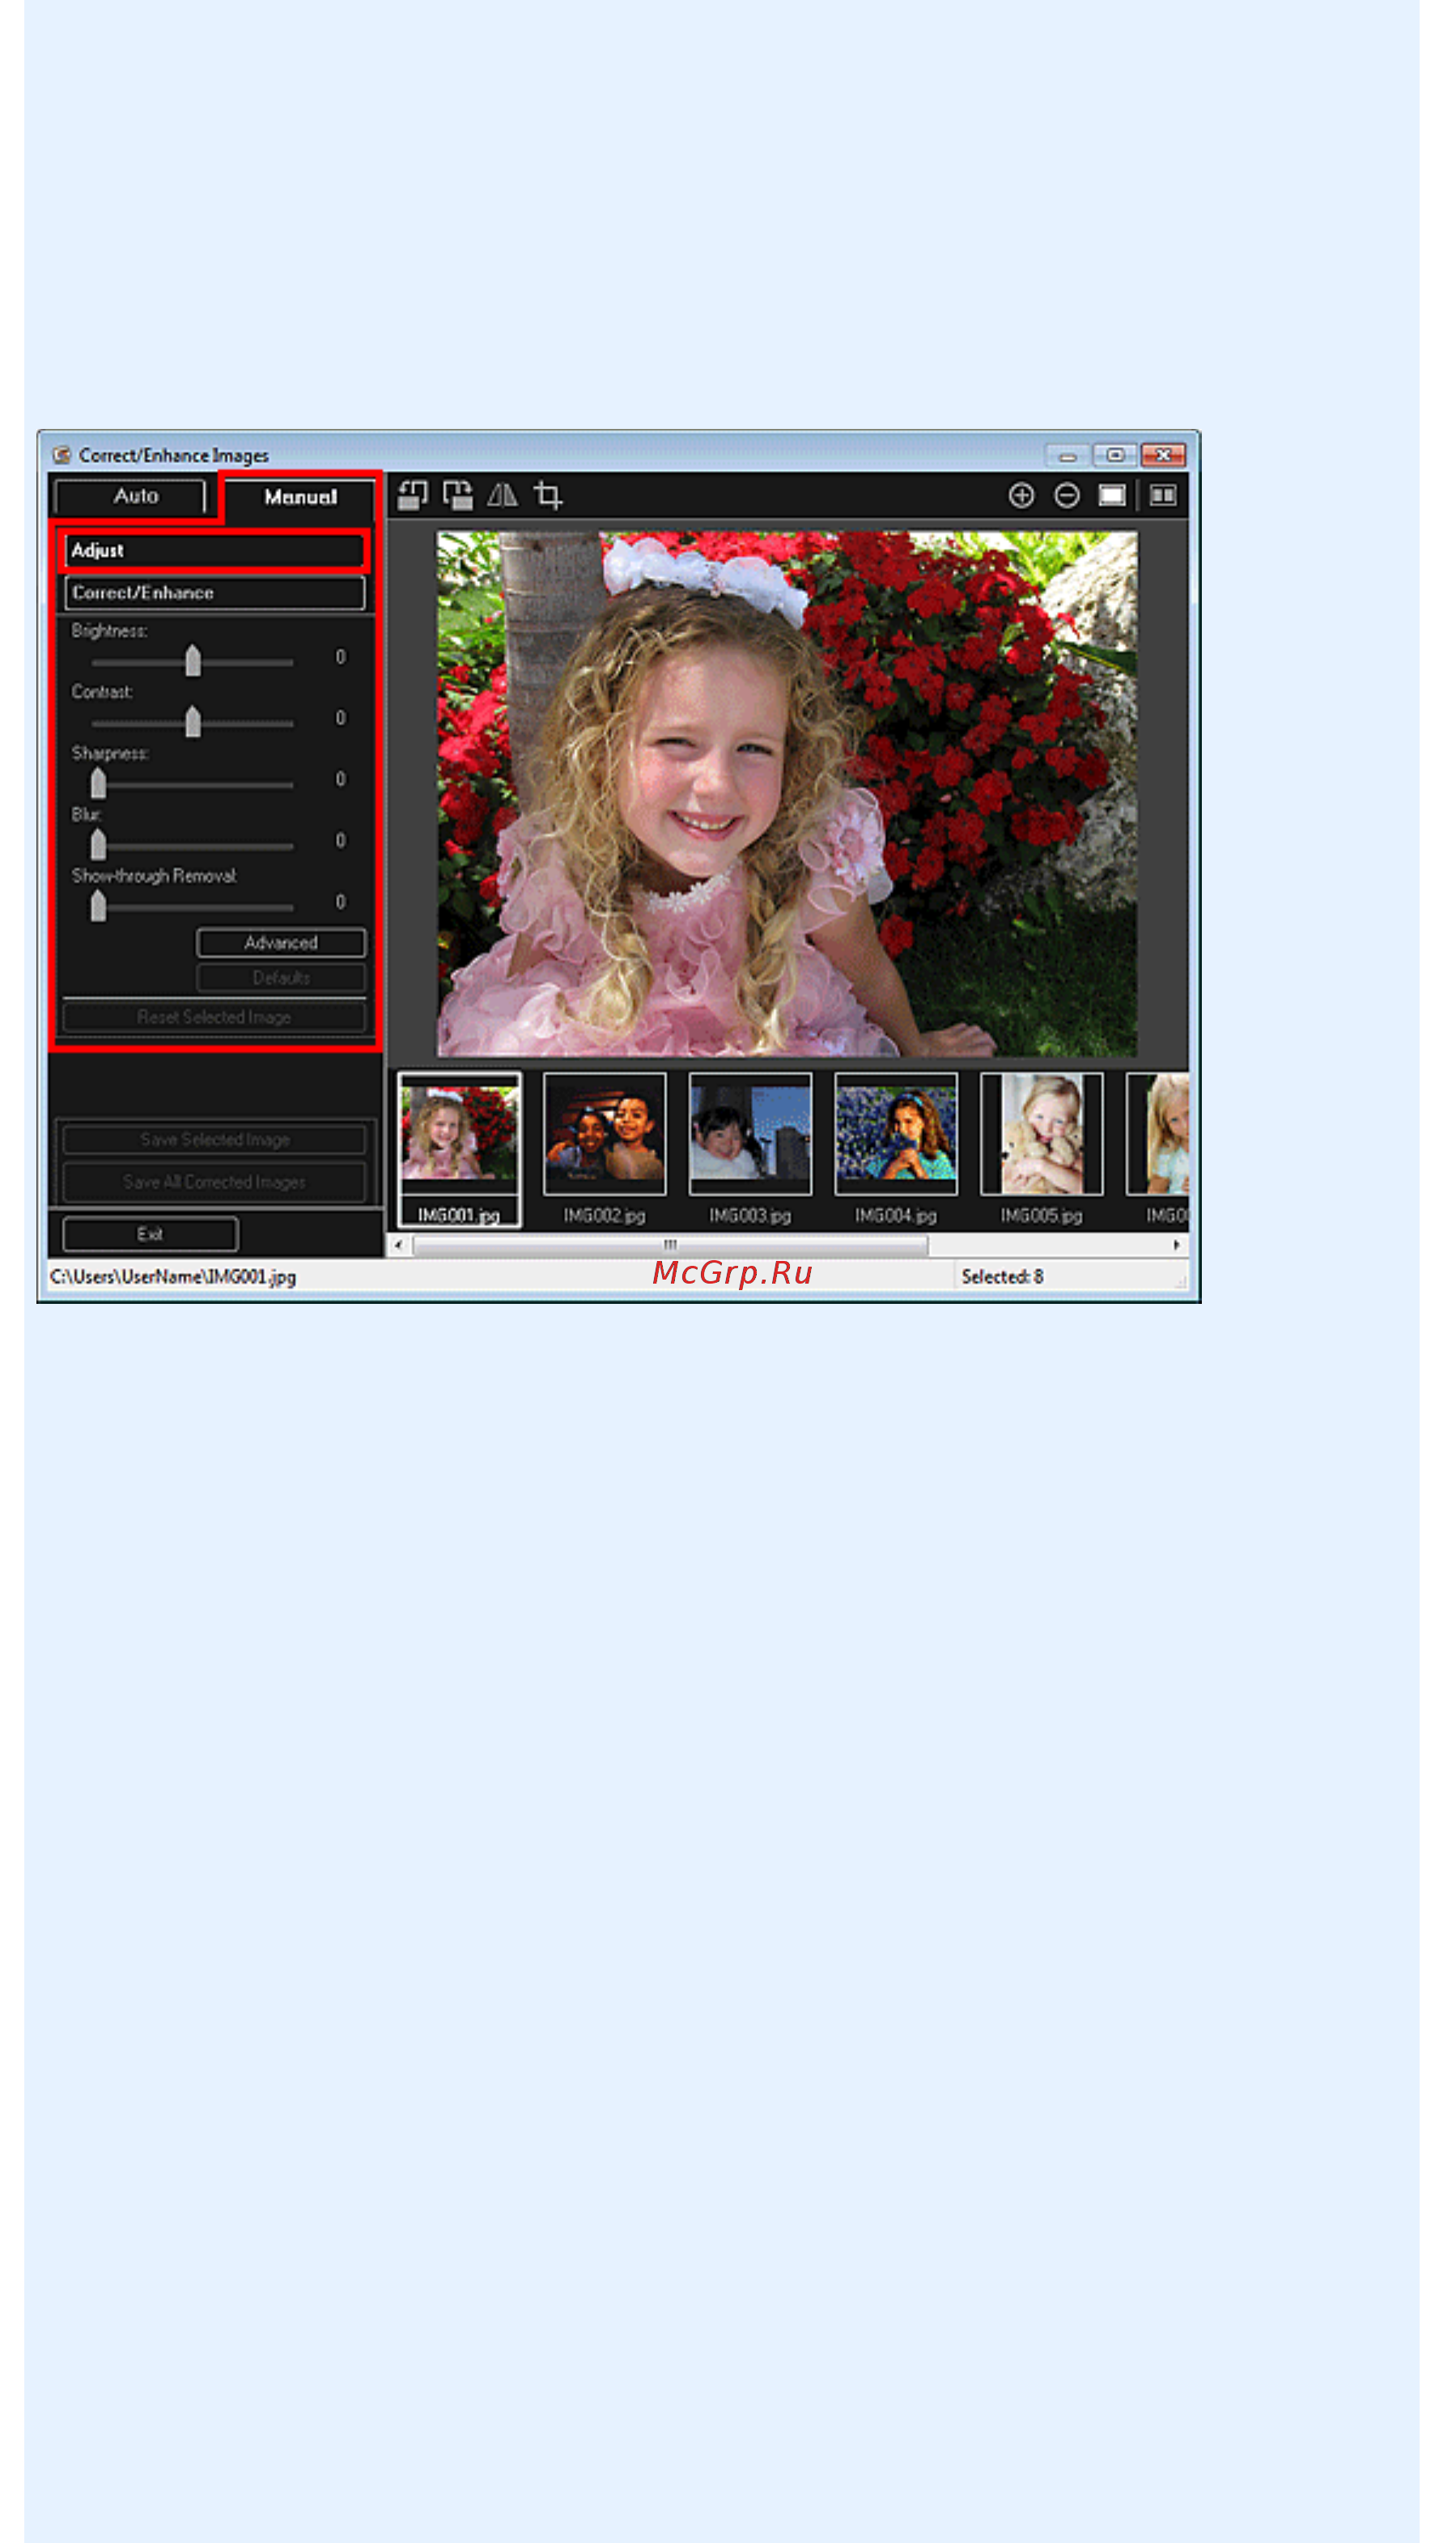Open the Advanced adjustment options
The width and height of the screenshot is (1456, 2543).
click(281, 943)
